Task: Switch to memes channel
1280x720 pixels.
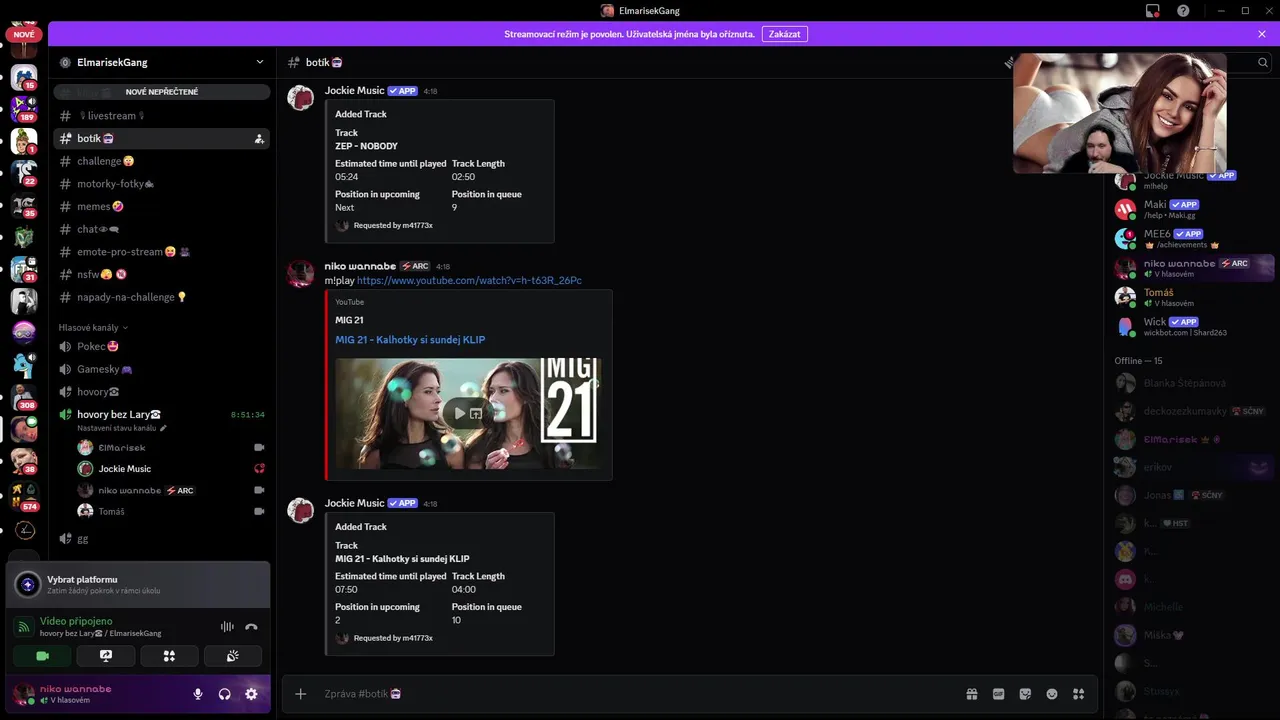Action: (162, 207)
